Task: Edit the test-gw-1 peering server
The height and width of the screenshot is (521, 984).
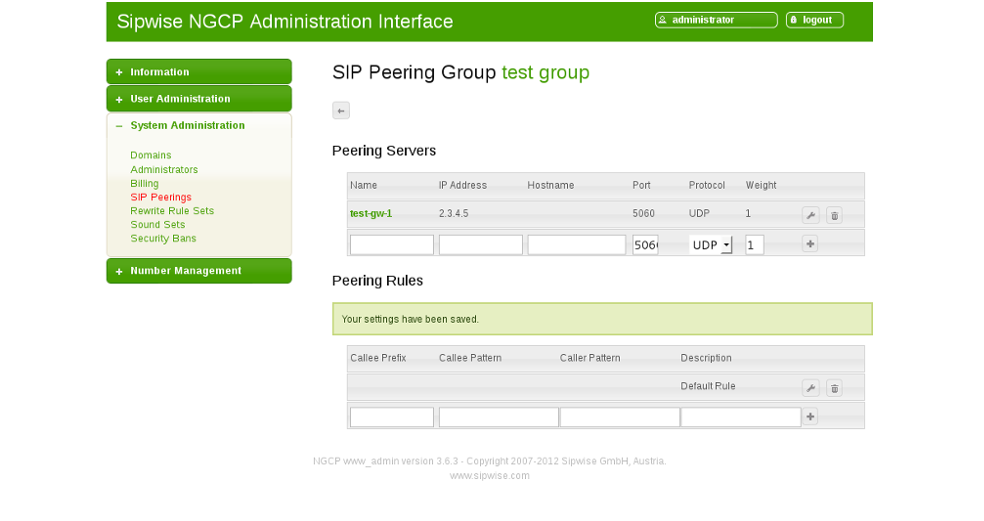Action: (x=810, y=215)
